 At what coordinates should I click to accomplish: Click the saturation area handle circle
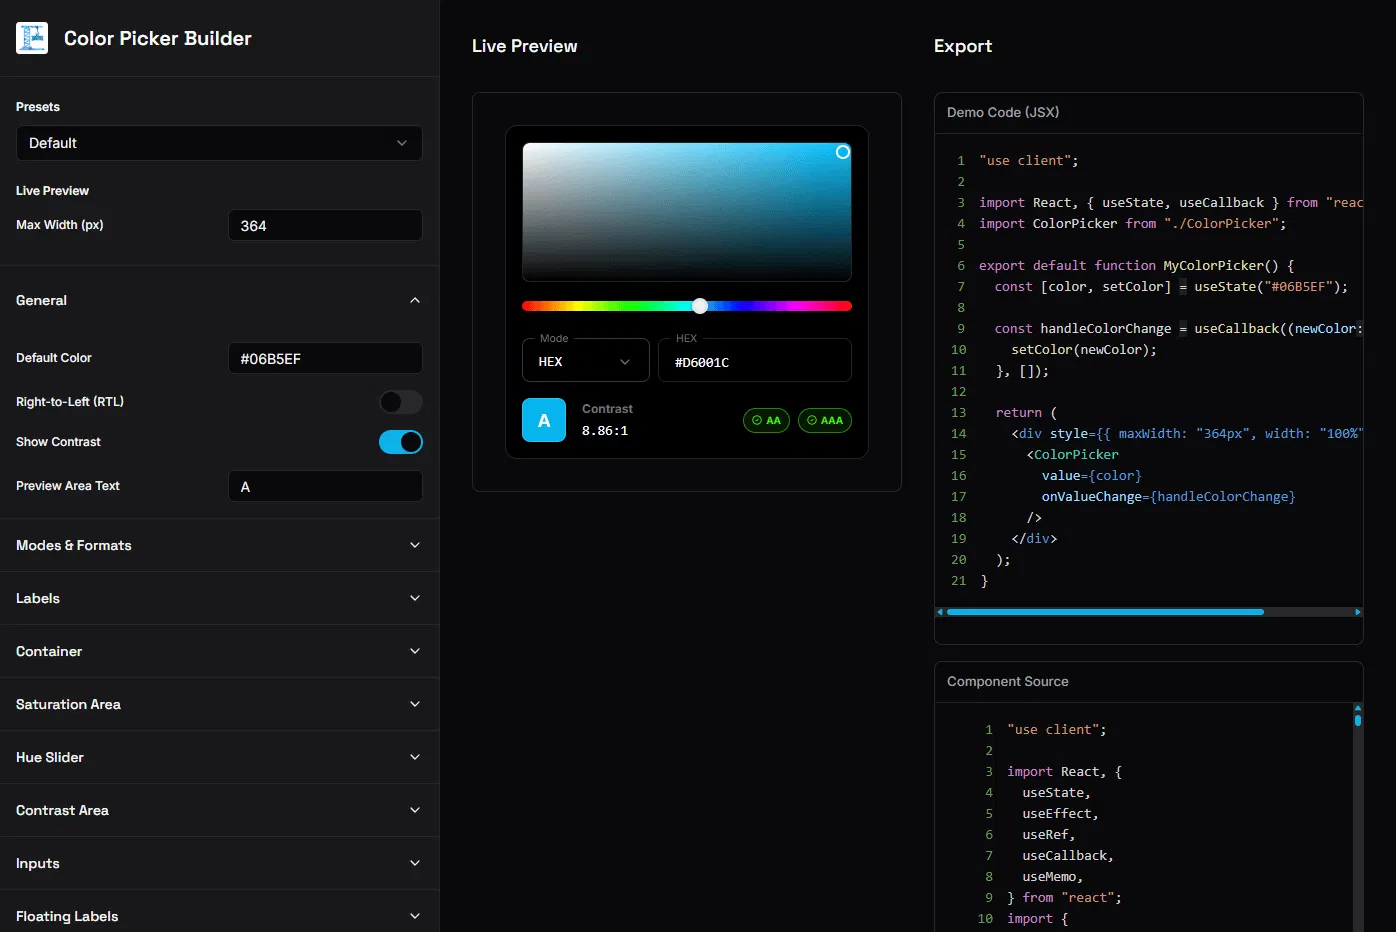(x=843, y=152)
